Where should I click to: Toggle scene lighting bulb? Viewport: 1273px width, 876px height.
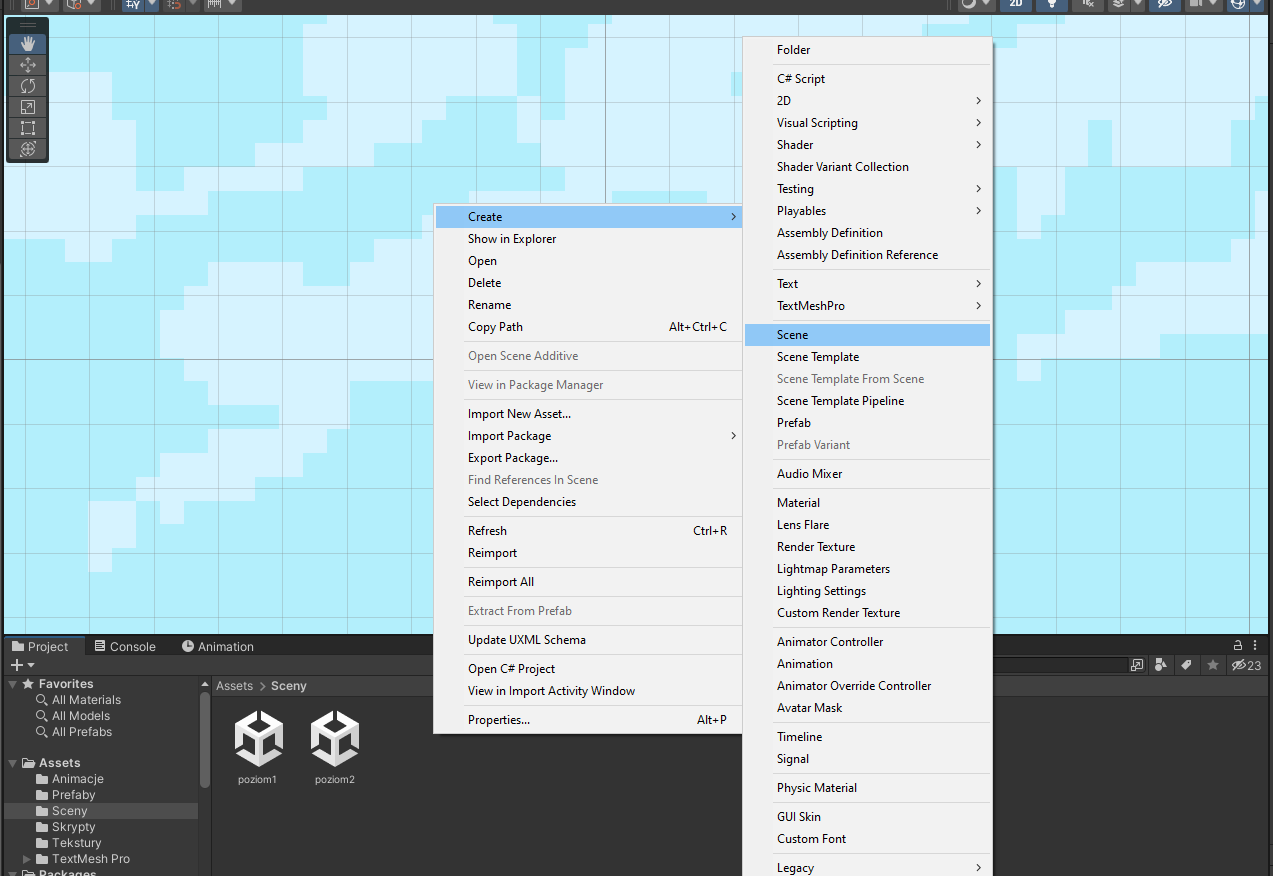(1051, 4)
